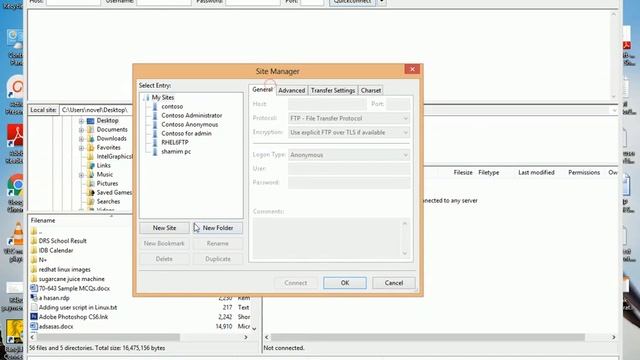Click the New Bookmark button
This screenshot has width=640, height=360.
point(164,243)
